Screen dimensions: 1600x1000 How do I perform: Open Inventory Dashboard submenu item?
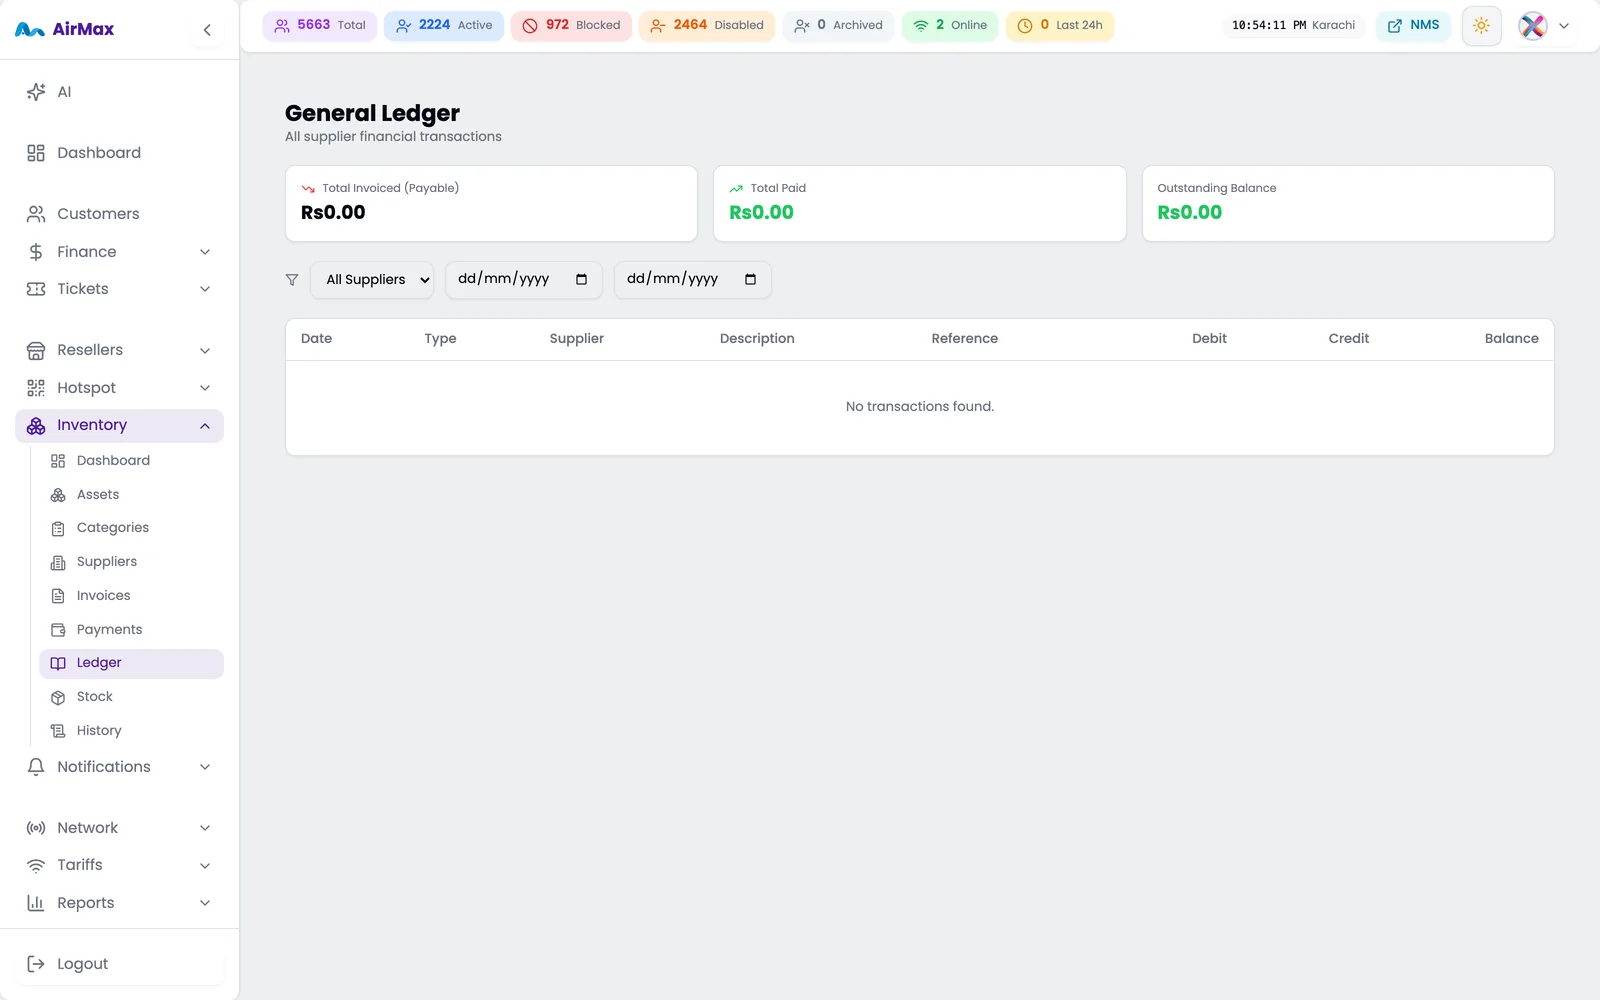(131, 461)
